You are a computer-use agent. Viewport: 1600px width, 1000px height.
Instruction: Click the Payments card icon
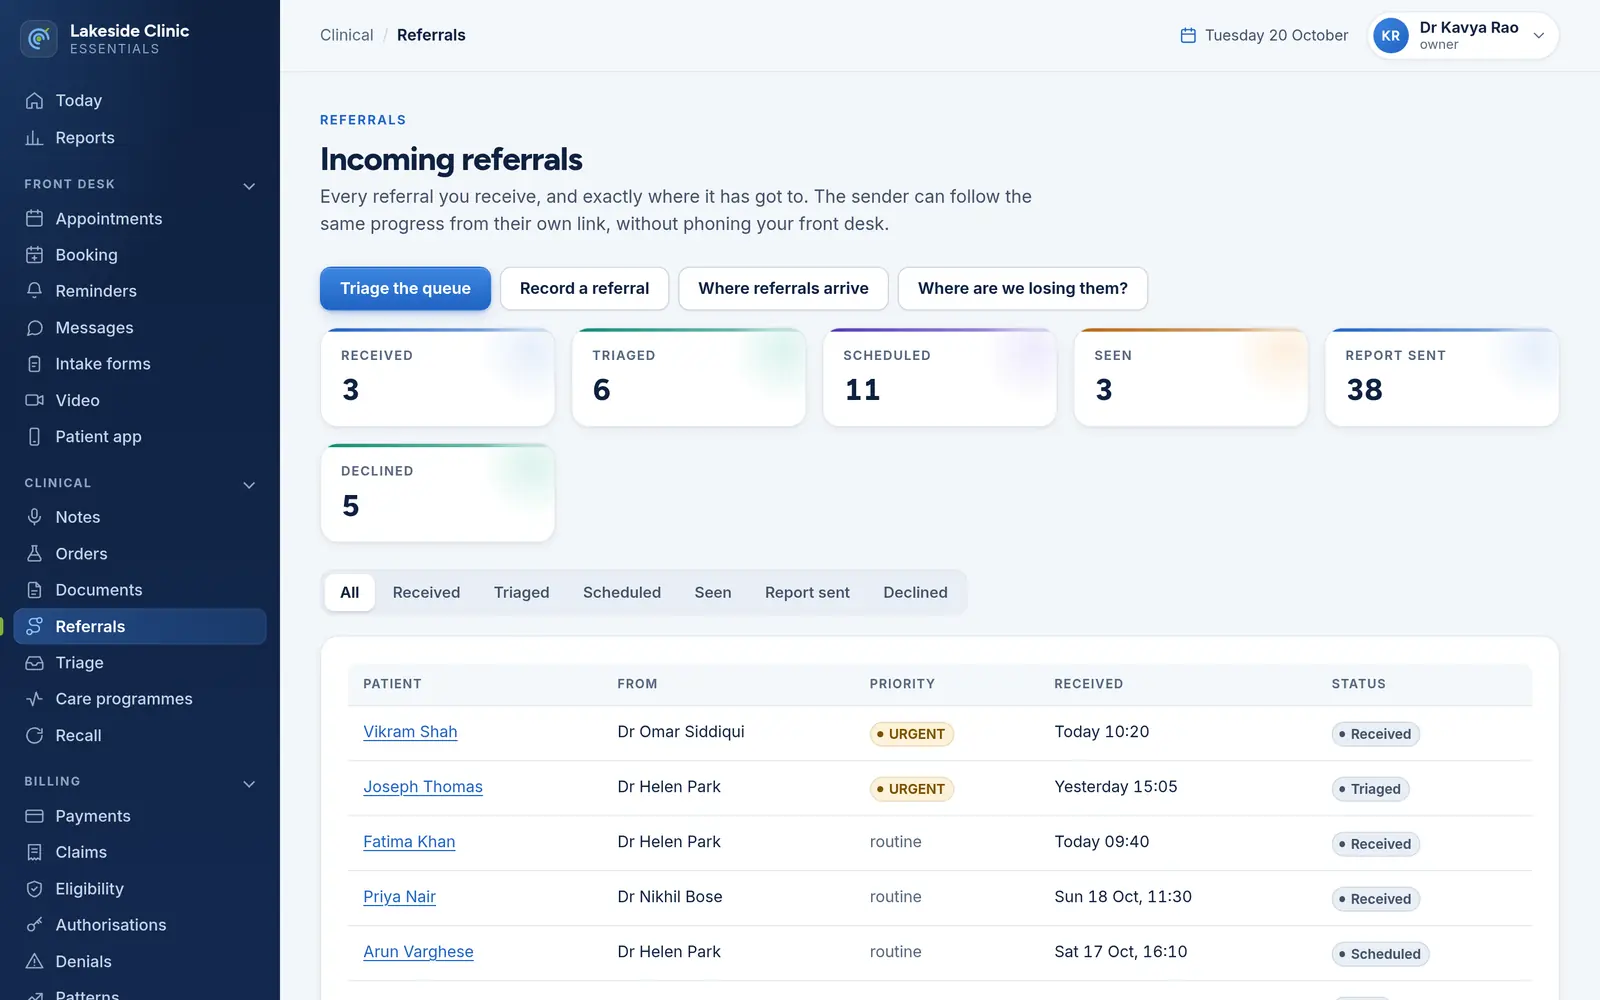34,816
